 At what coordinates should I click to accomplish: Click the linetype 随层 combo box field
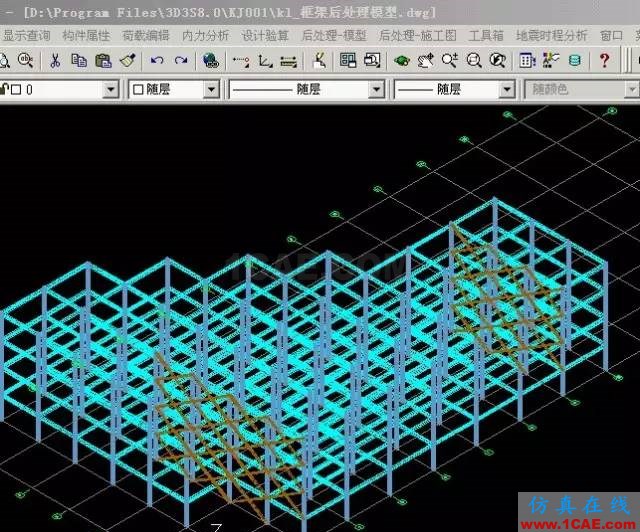point(307,89)
